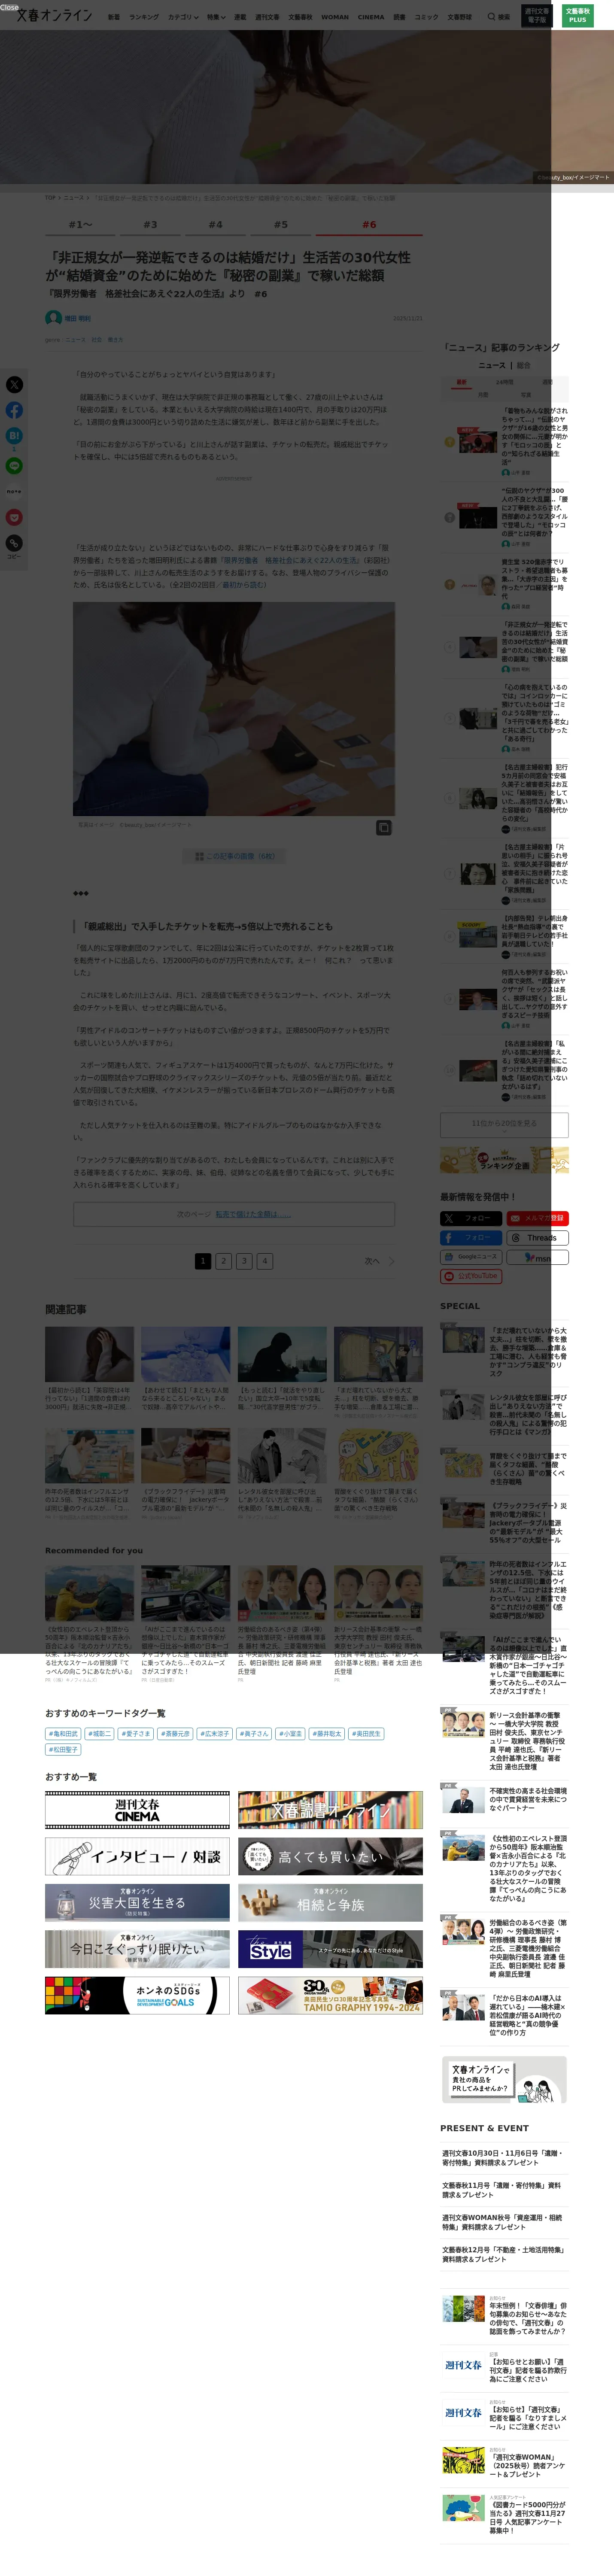Select the current #6 series tab
The image size is (614, 2576).
[x=369, y=225]
